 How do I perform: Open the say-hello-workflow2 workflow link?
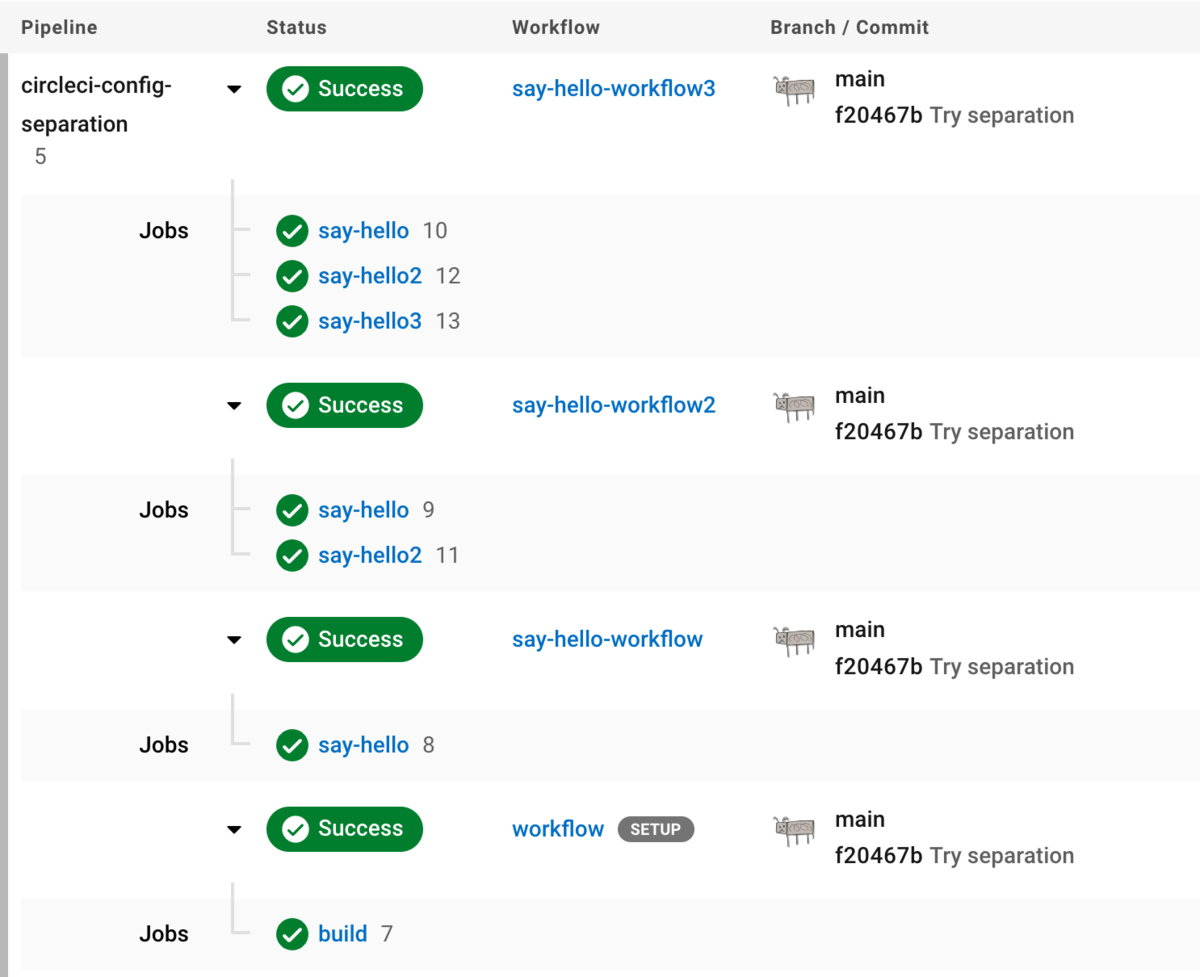coord(613,405)
